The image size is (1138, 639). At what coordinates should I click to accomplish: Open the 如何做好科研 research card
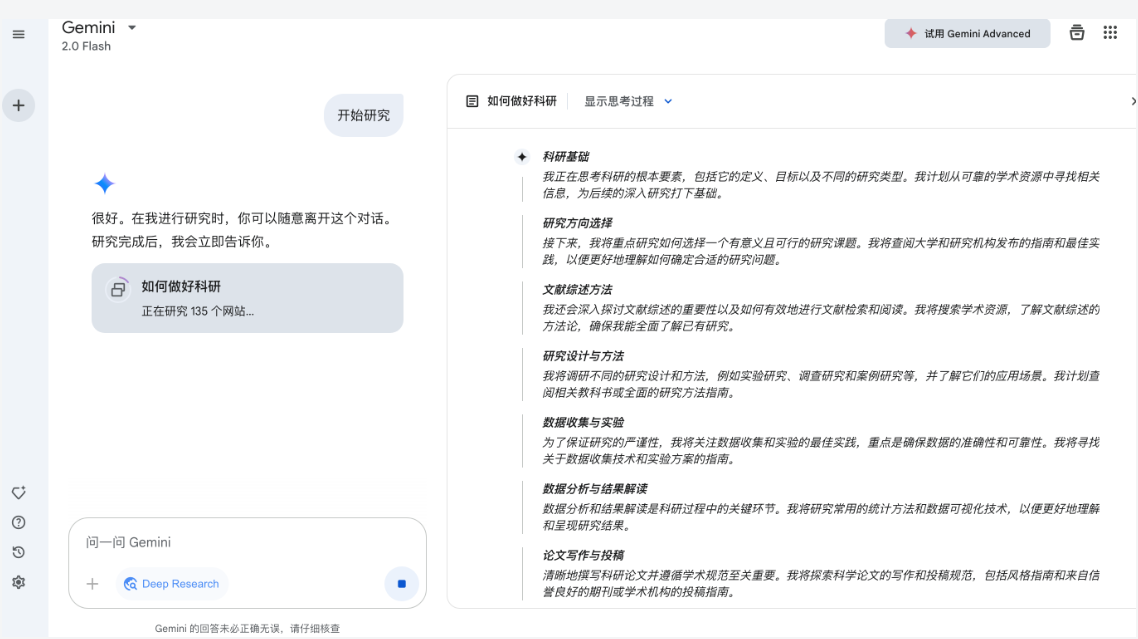pyautogui.click(x=247, y=298)
